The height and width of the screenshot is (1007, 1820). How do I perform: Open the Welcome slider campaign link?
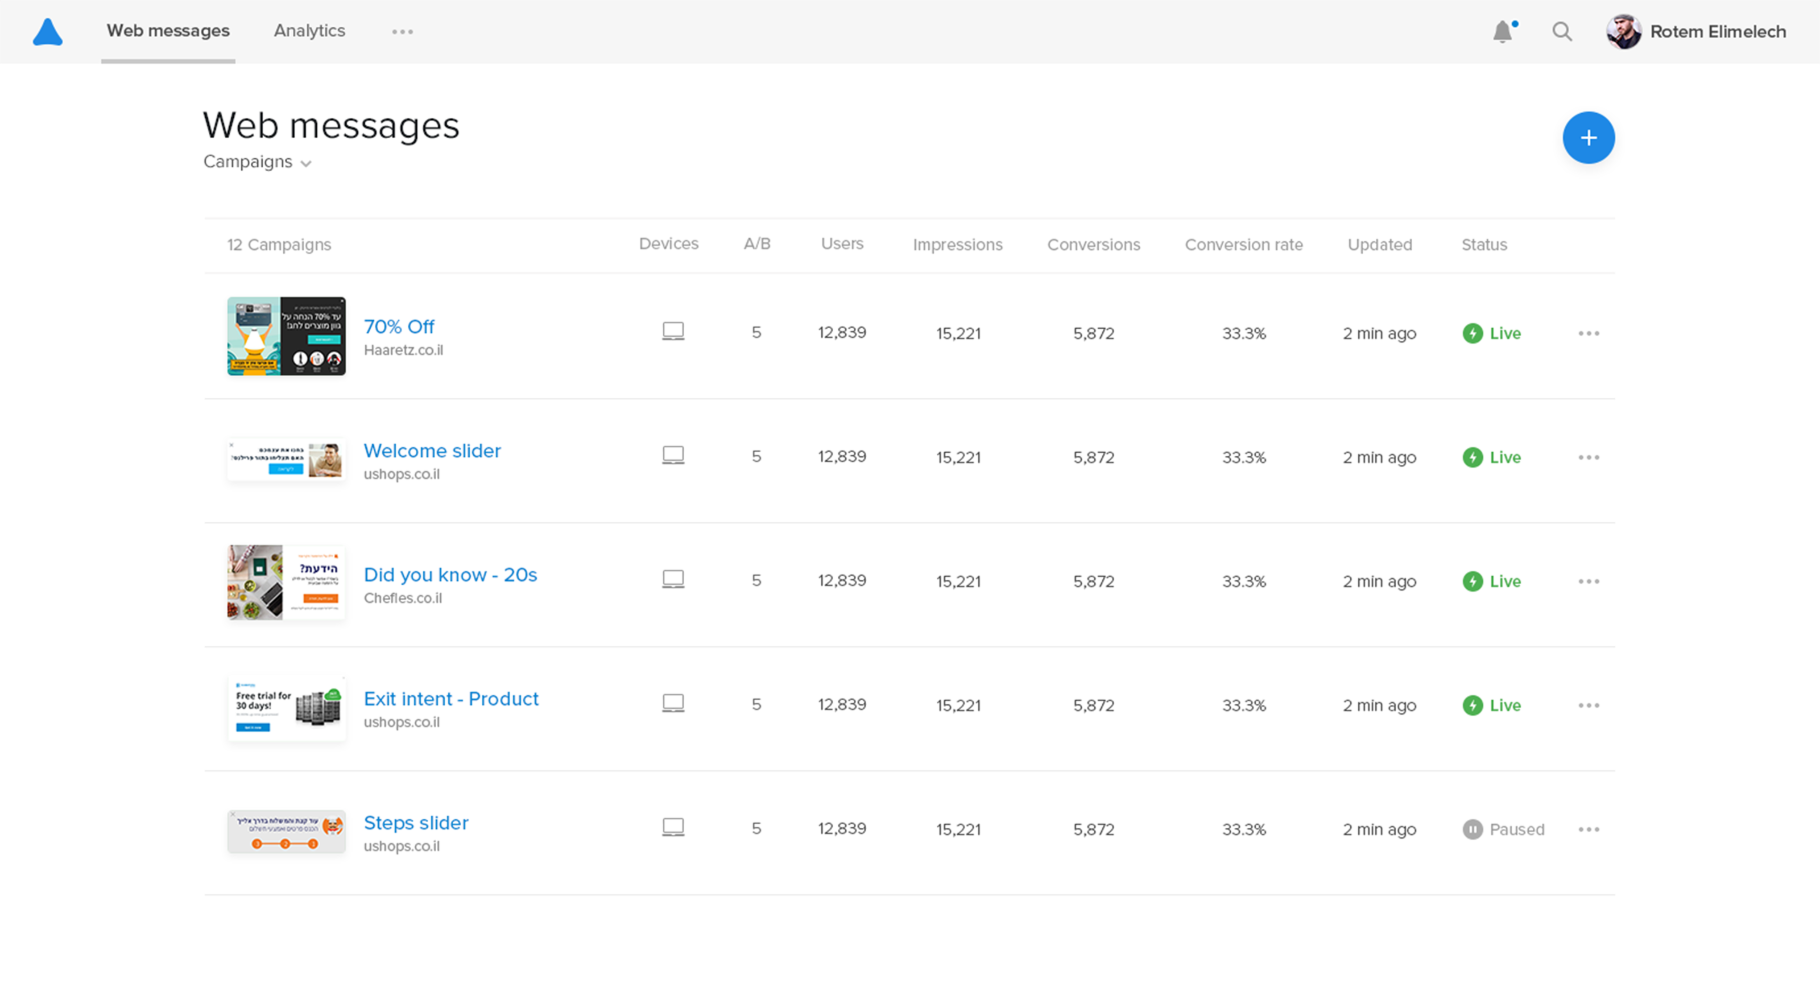tap(432, 451)
